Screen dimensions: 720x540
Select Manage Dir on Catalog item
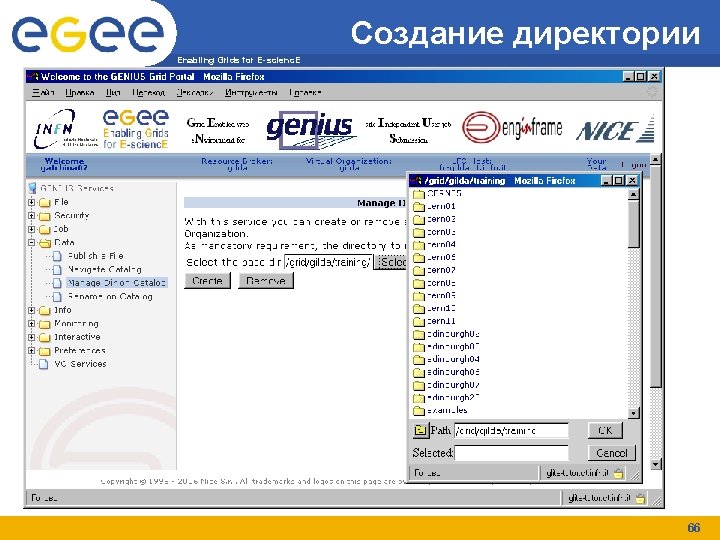[117, 283]
